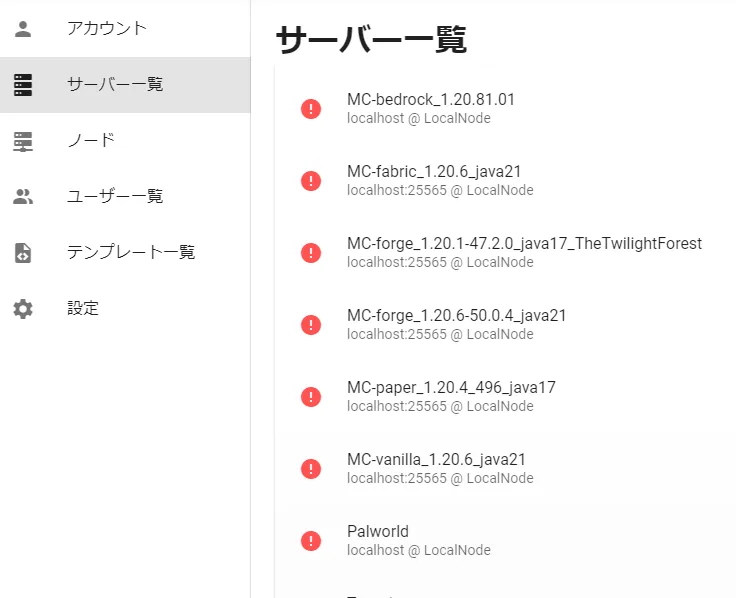The image size is (736, 598).
Task: Open the アカウント menu item
Action: tap(107, 28)
